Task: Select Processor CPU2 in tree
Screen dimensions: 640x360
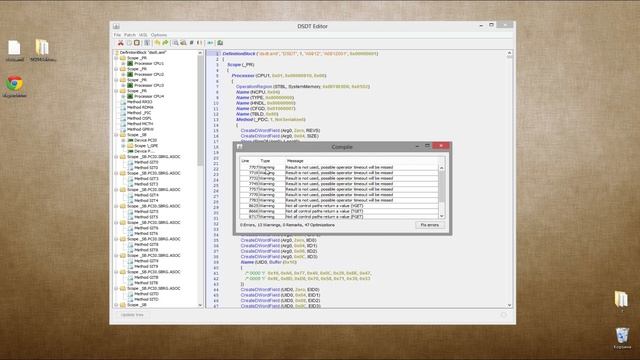Action: tap(149, 75)
